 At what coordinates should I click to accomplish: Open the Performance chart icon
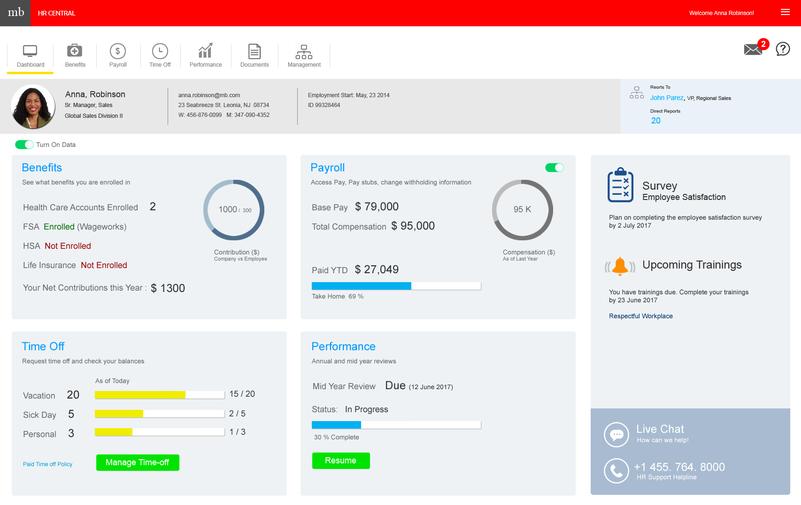(x=205, y=51)
